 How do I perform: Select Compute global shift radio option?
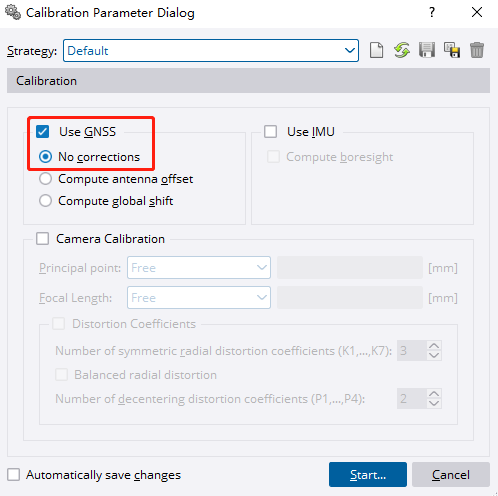(45, 201)
